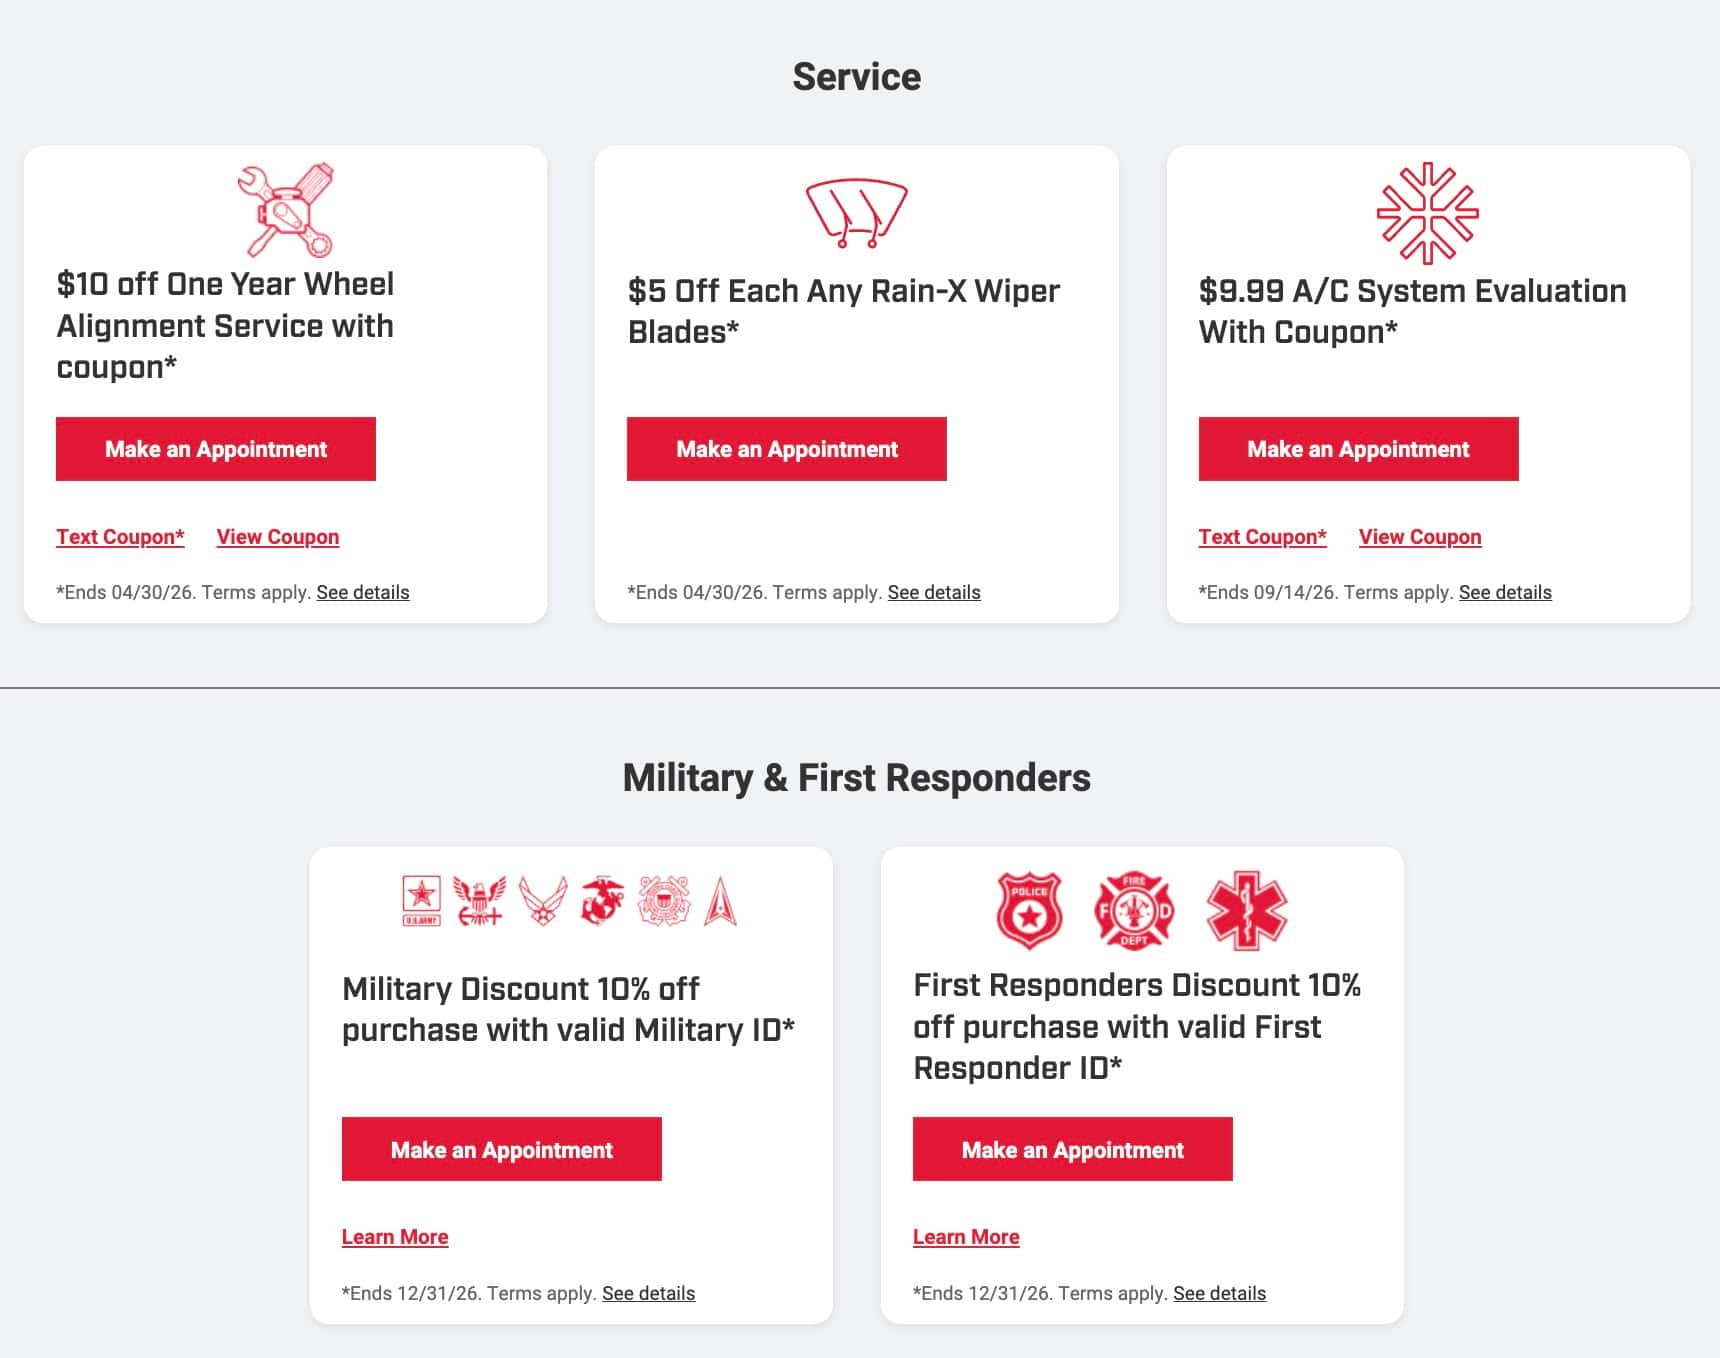The height and width of the screenshot is (1358, 1720).
Task: Open Text Coupon link for wheel alignment
Action: coord(120,537)
